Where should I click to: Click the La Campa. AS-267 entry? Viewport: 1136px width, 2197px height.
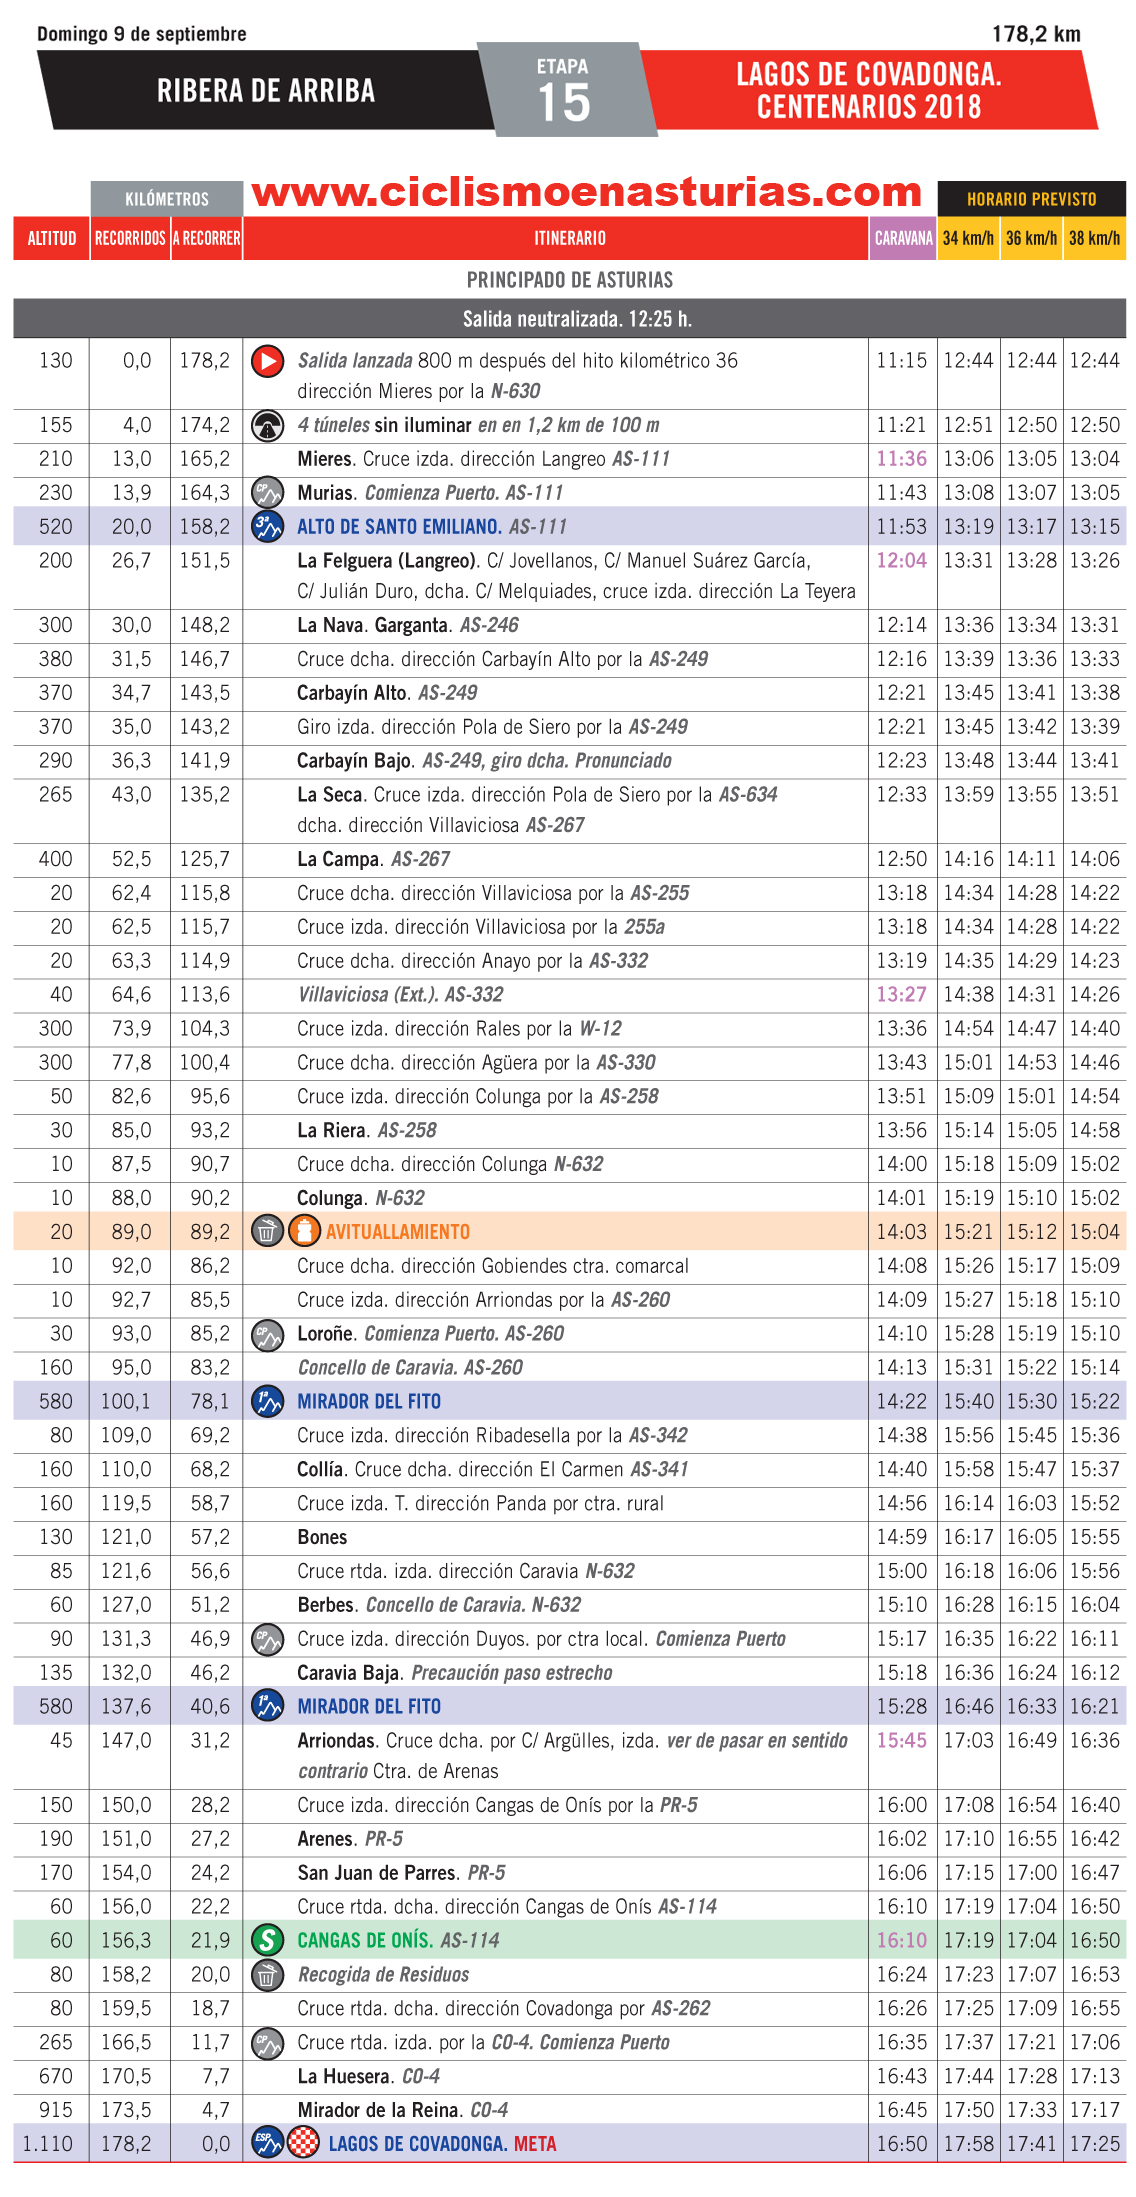pos(373,859)
